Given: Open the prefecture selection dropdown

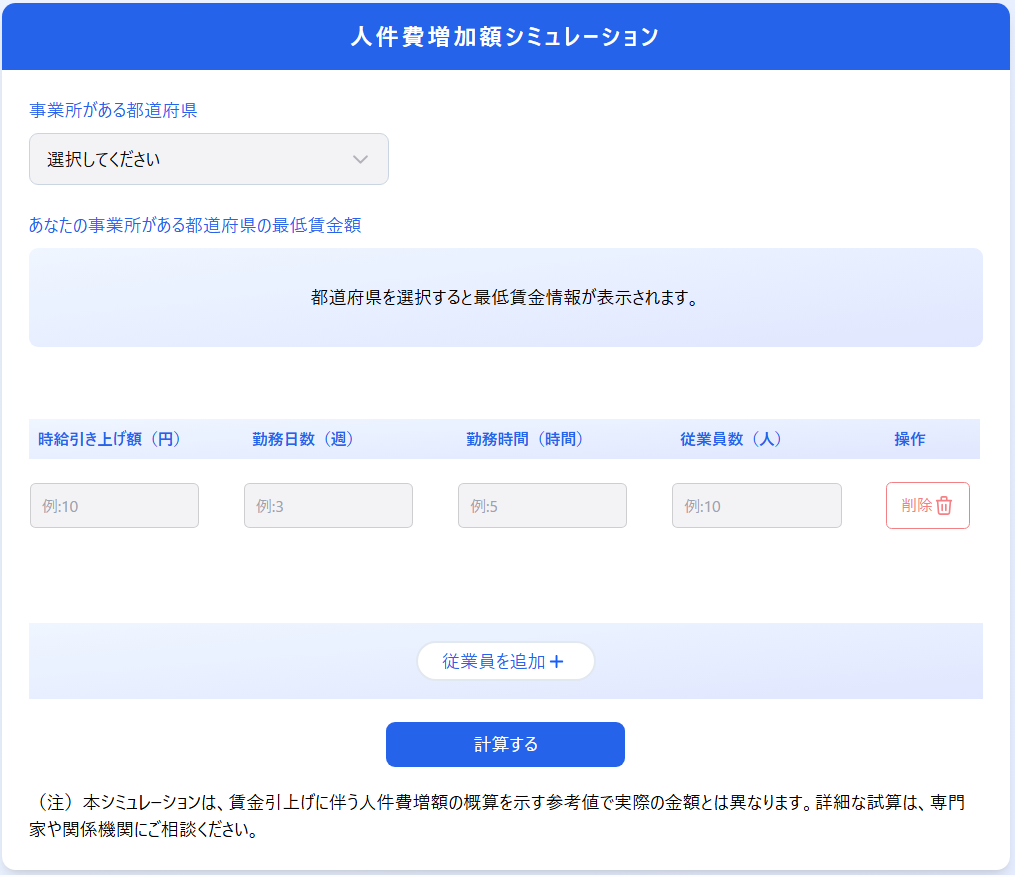Looking at the screenshot, I should click(208, 158).
